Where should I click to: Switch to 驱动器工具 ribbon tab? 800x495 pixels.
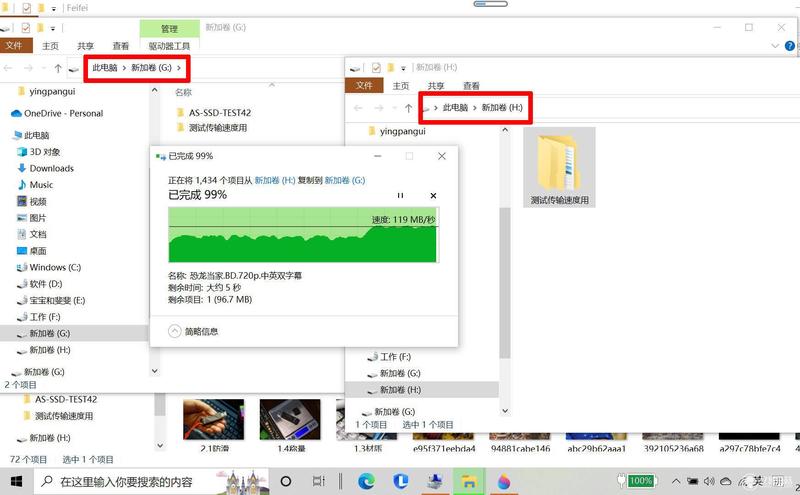pyautogui.click(x=169, y=46)
